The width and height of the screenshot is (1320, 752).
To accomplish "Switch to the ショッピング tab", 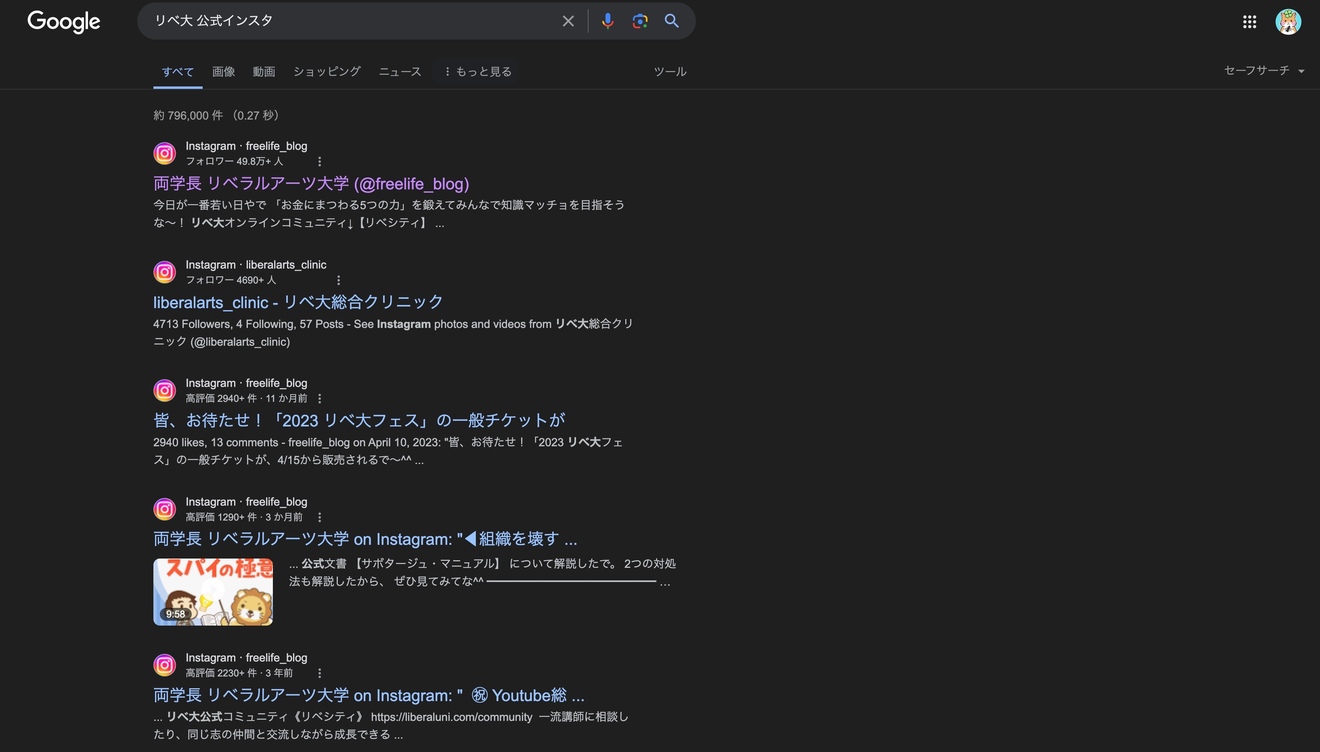I will click(327, 72).
